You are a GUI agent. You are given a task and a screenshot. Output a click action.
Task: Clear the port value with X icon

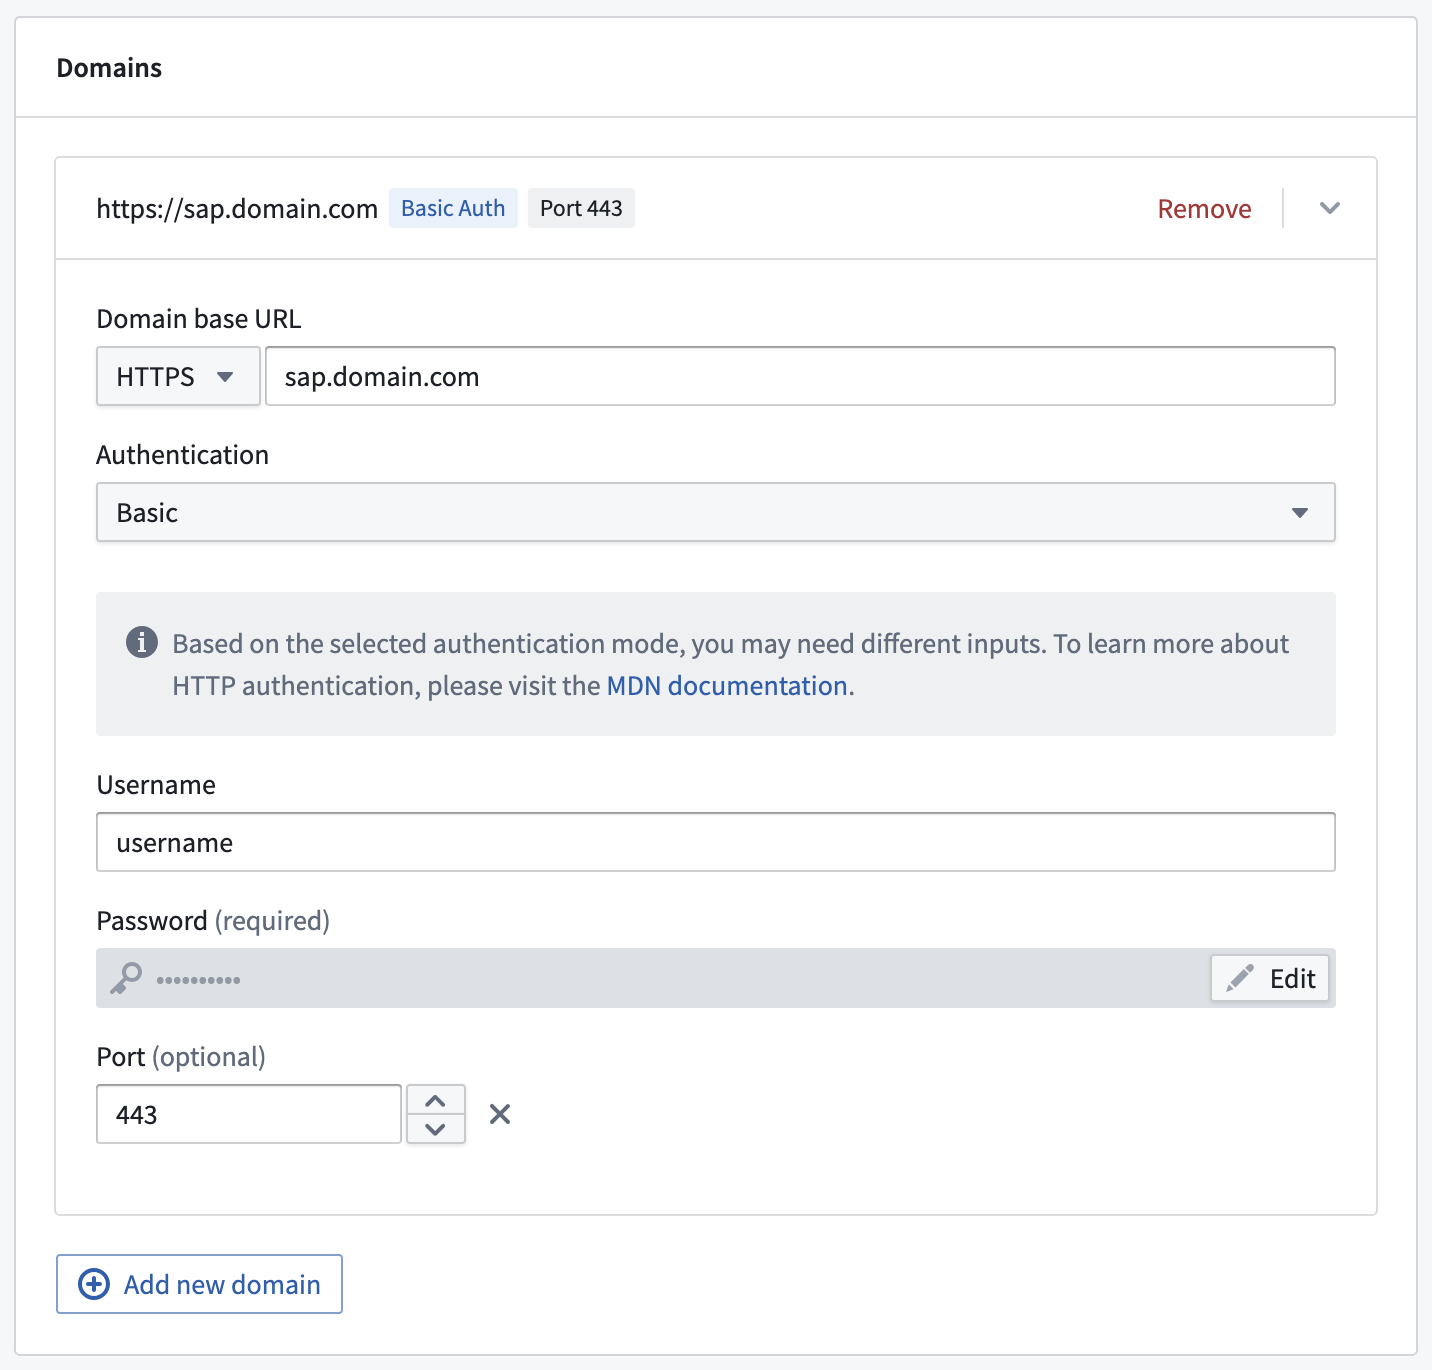point(500,1114)
